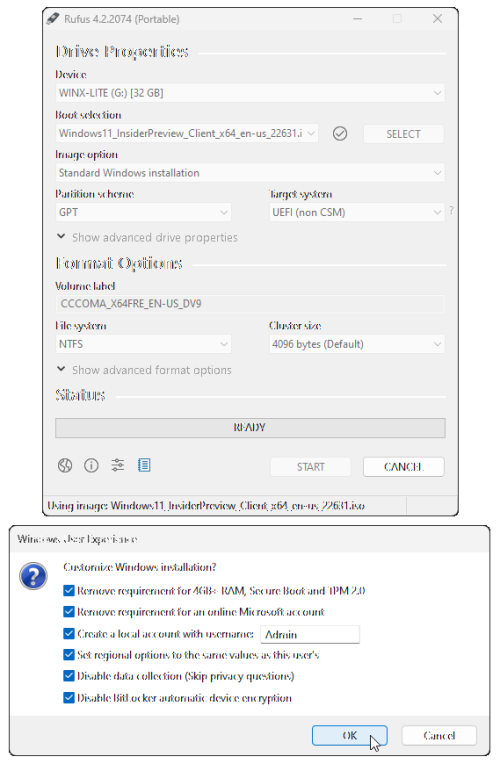This screenshot has width=500, height=764.
Task: Click the Rufus USB title bar icon
Action: point(53,19)
